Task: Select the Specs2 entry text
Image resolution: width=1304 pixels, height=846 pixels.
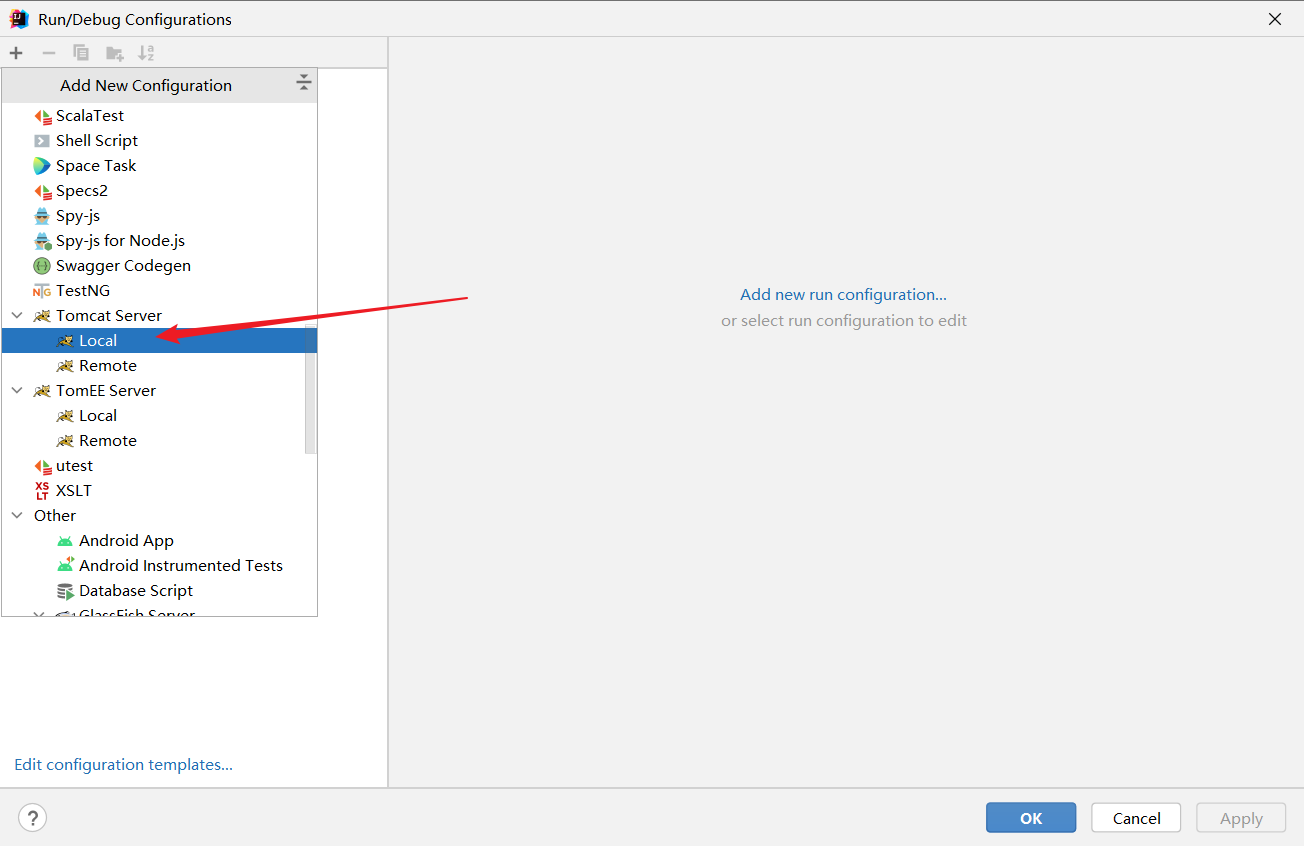Action: point(82,191)
